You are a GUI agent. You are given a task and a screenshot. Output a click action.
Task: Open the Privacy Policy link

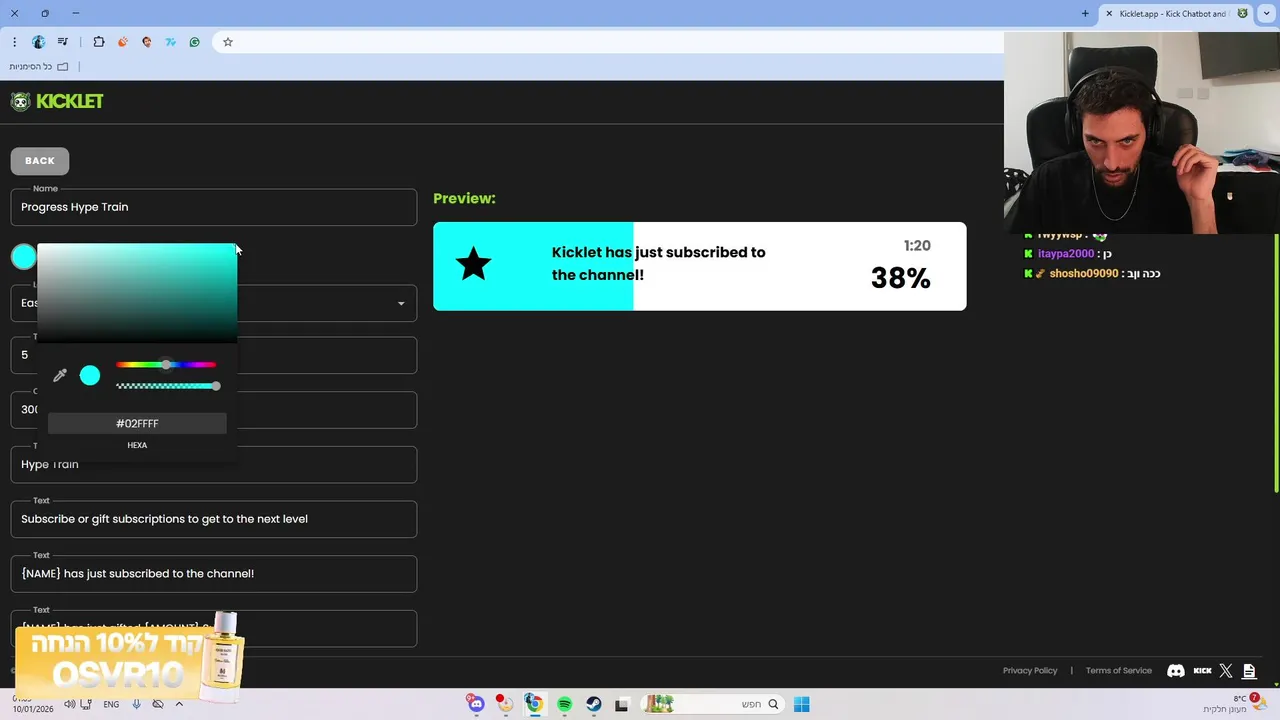tap(1030, 671)
